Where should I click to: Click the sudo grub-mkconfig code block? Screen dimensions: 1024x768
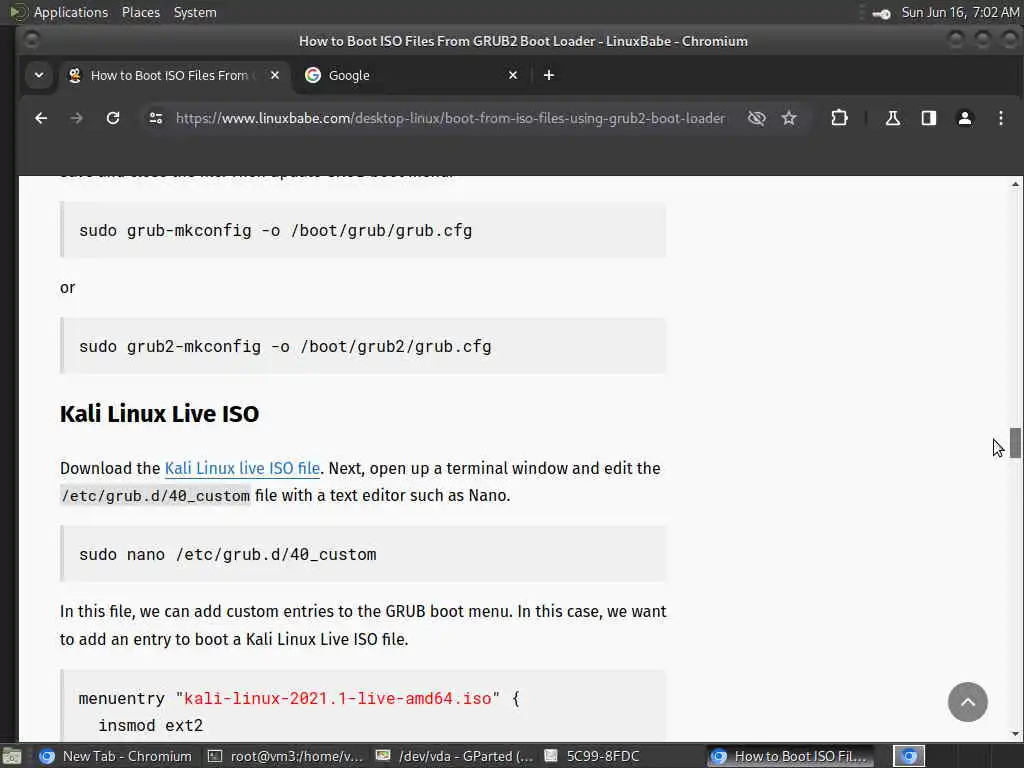click(x=363, y=230)
